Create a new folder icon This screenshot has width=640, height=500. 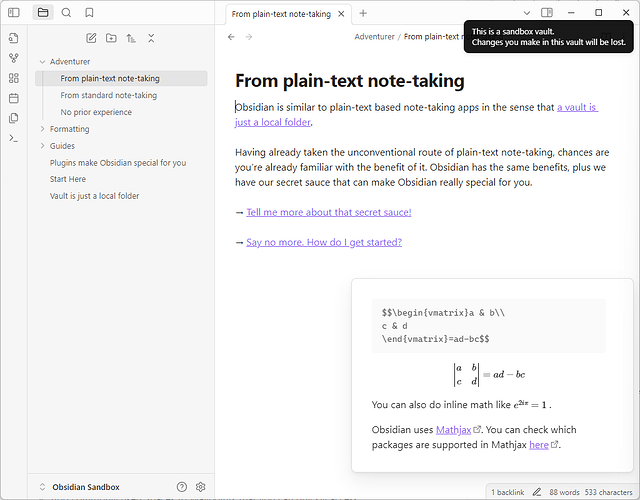[x=111, y=38]
